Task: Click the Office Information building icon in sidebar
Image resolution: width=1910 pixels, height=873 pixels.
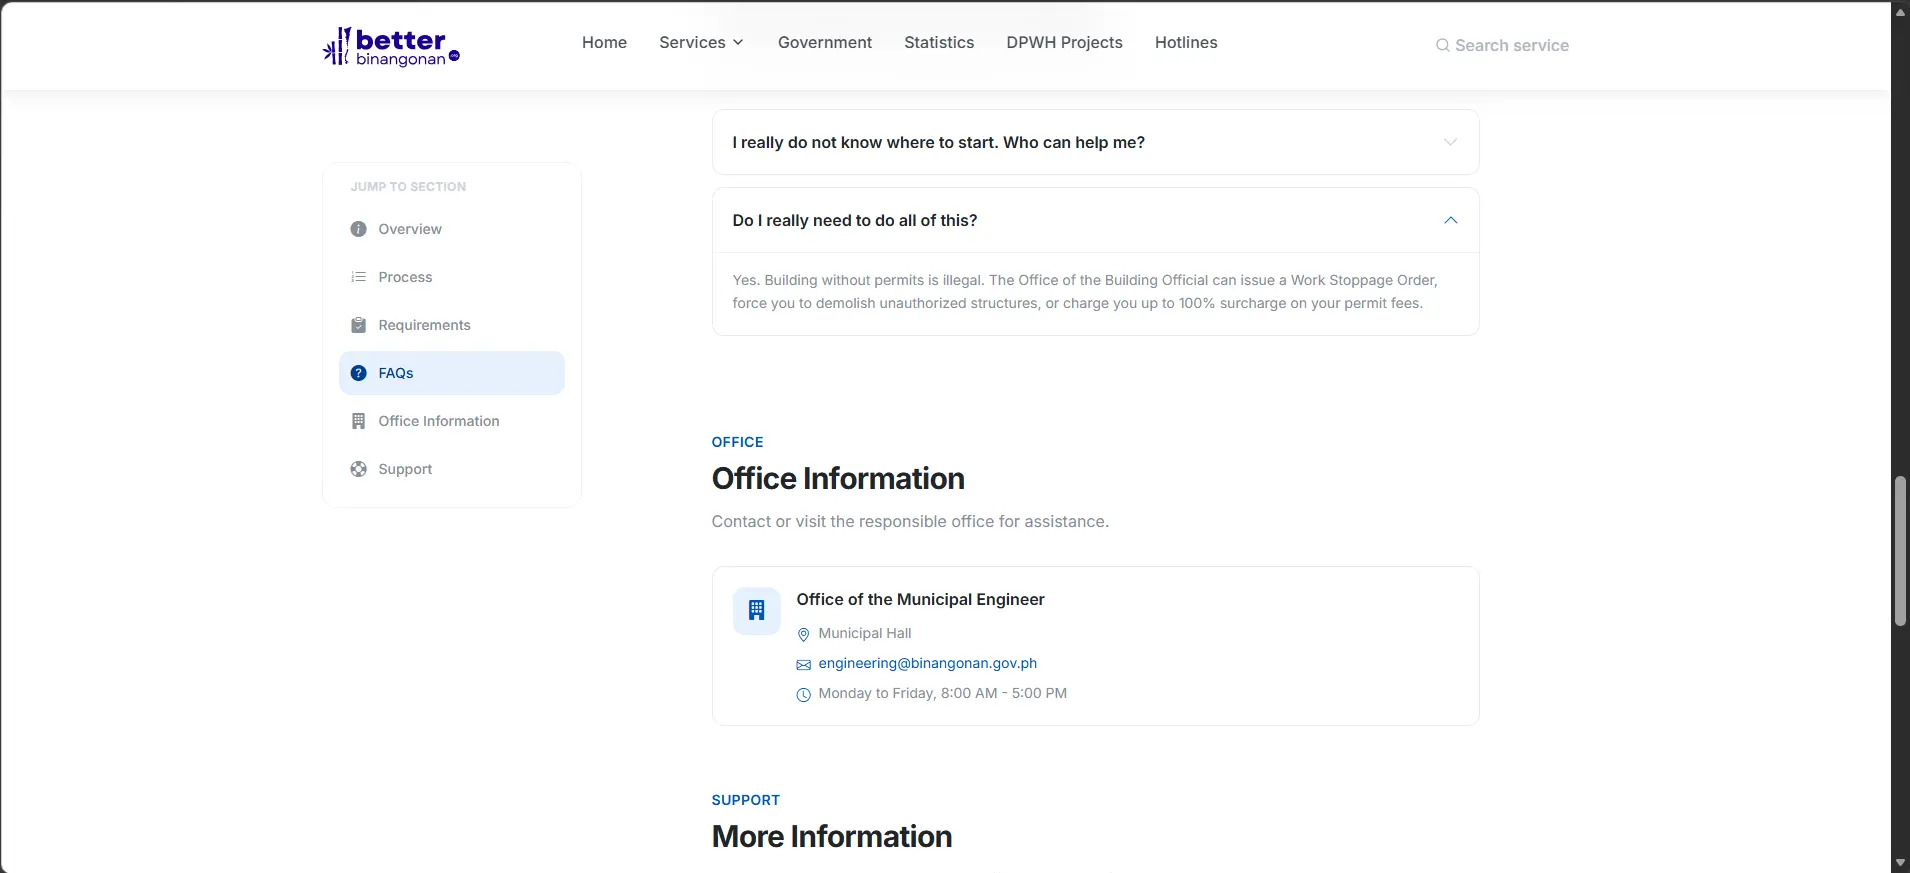Action: pyautogui.click(x=358, y=421)
